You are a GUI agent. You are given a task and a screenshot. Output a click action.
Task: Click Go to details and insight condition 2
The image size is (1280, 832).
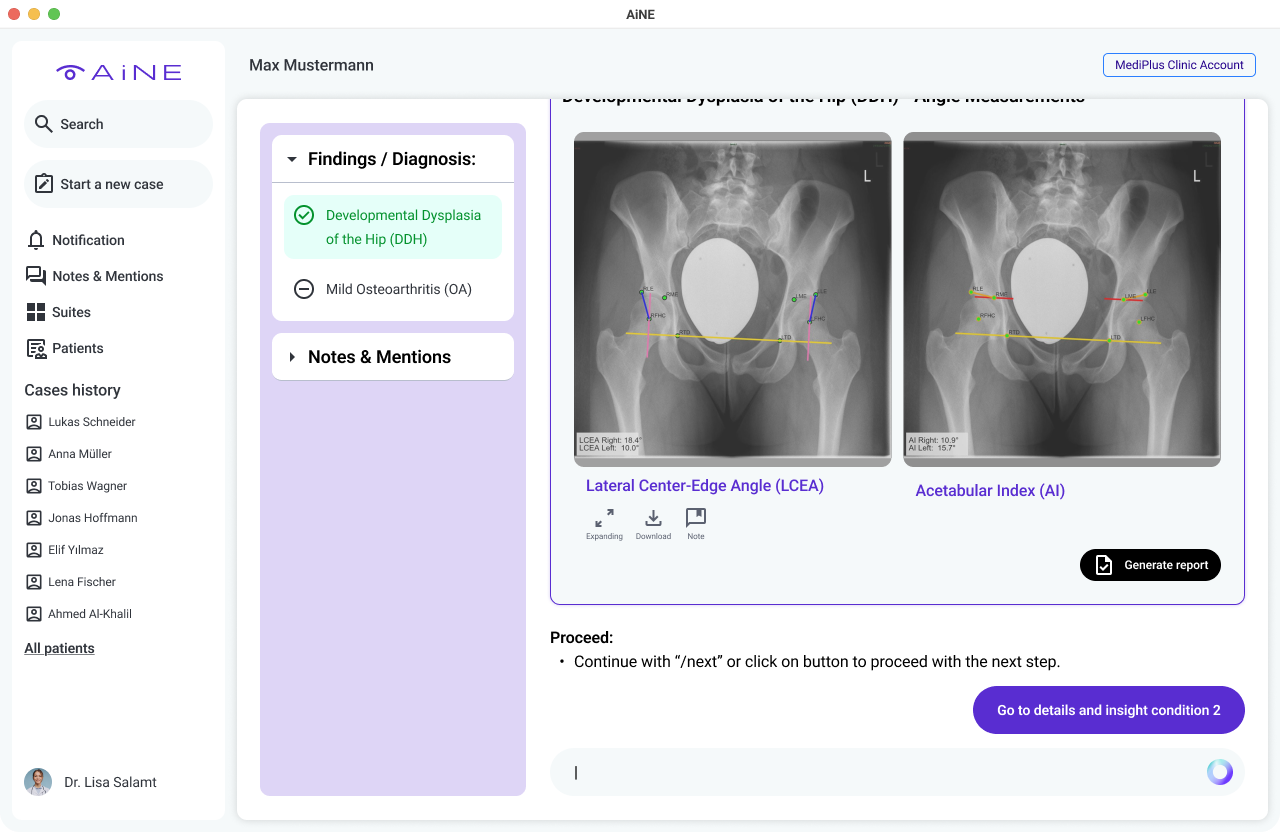(x=1108, y=710)
